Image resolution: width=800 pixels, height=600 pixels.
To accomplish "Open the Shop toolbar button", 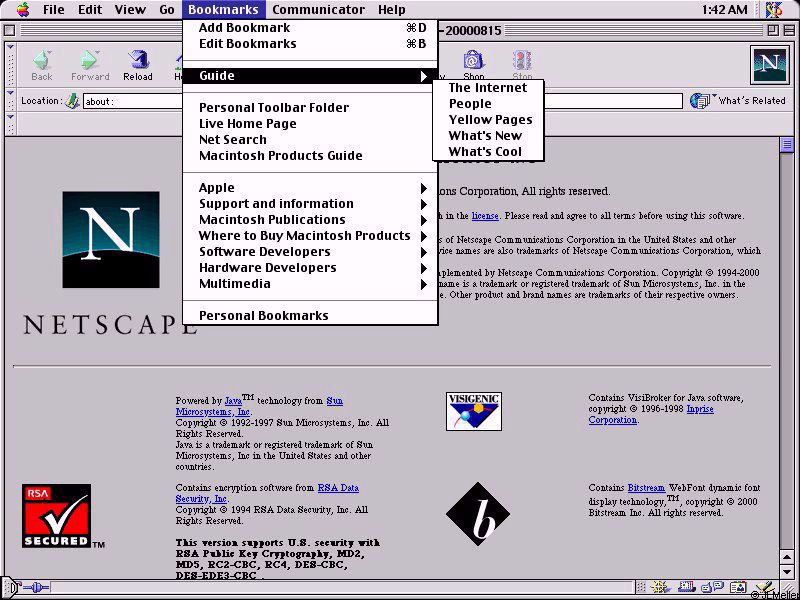I will (x=473, y=65).
